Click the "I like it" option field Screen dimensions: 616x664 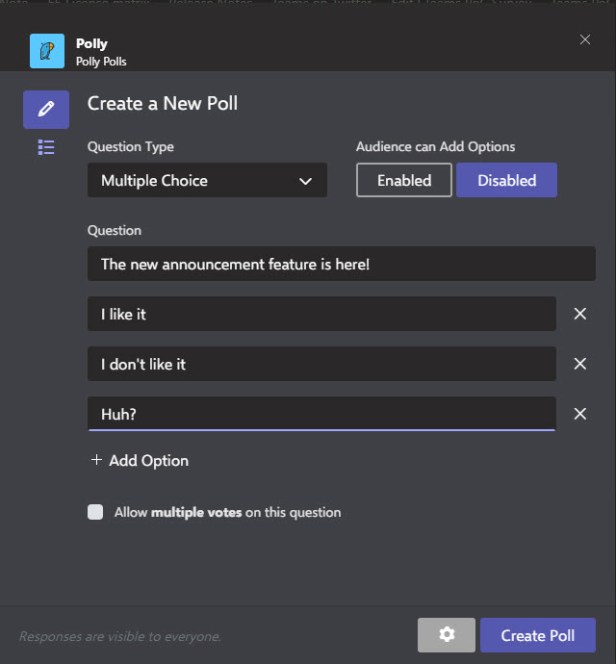pyautogui.click(x=320, y=314)
